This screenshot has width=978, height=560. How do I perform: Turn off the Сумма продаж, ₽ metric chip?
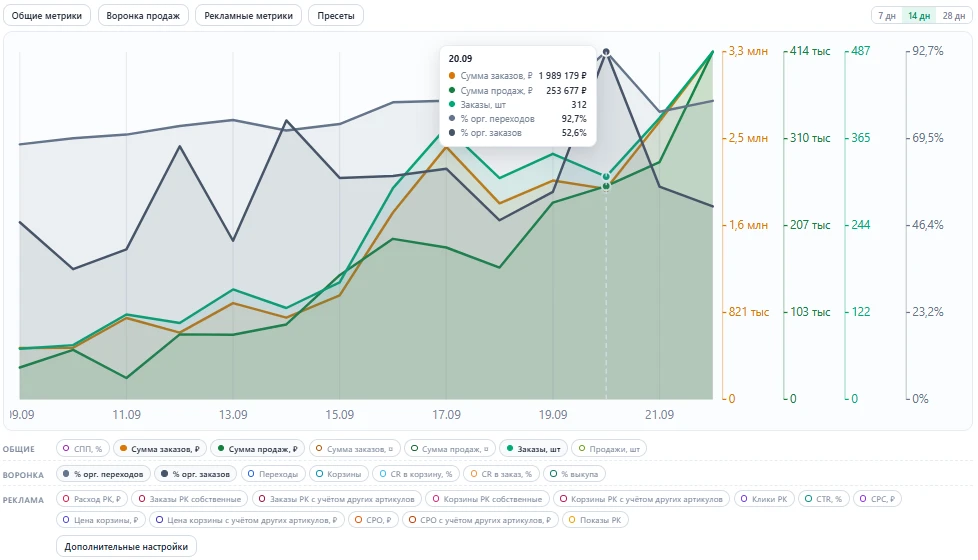257,448
